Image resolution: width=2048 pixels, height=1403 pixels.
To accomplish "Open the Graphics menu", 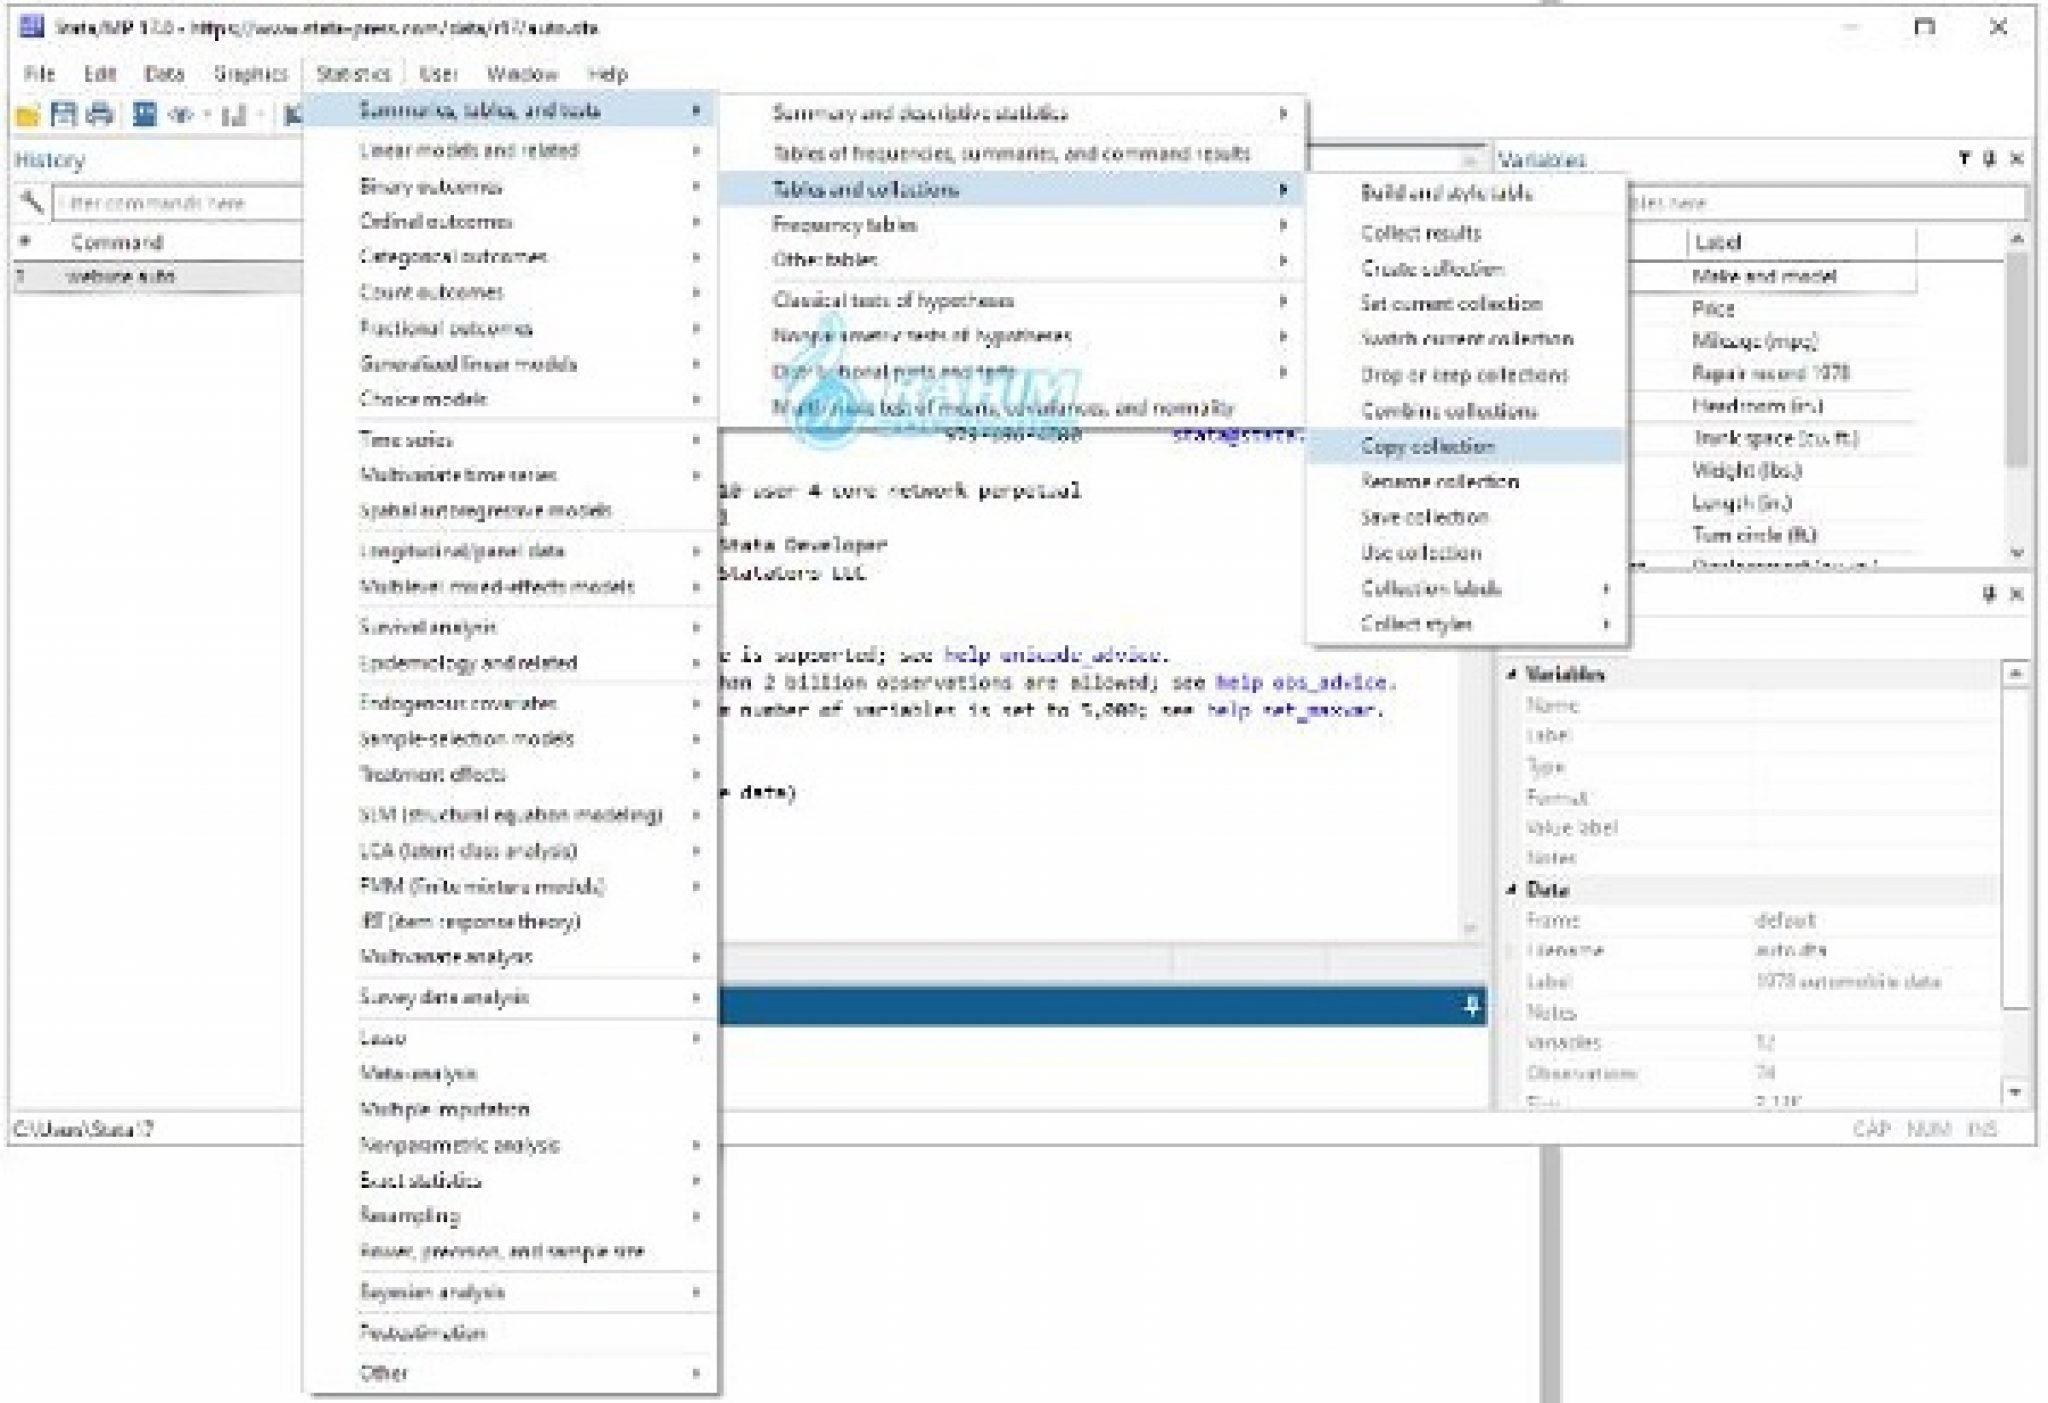I will [x=250, y=74].
